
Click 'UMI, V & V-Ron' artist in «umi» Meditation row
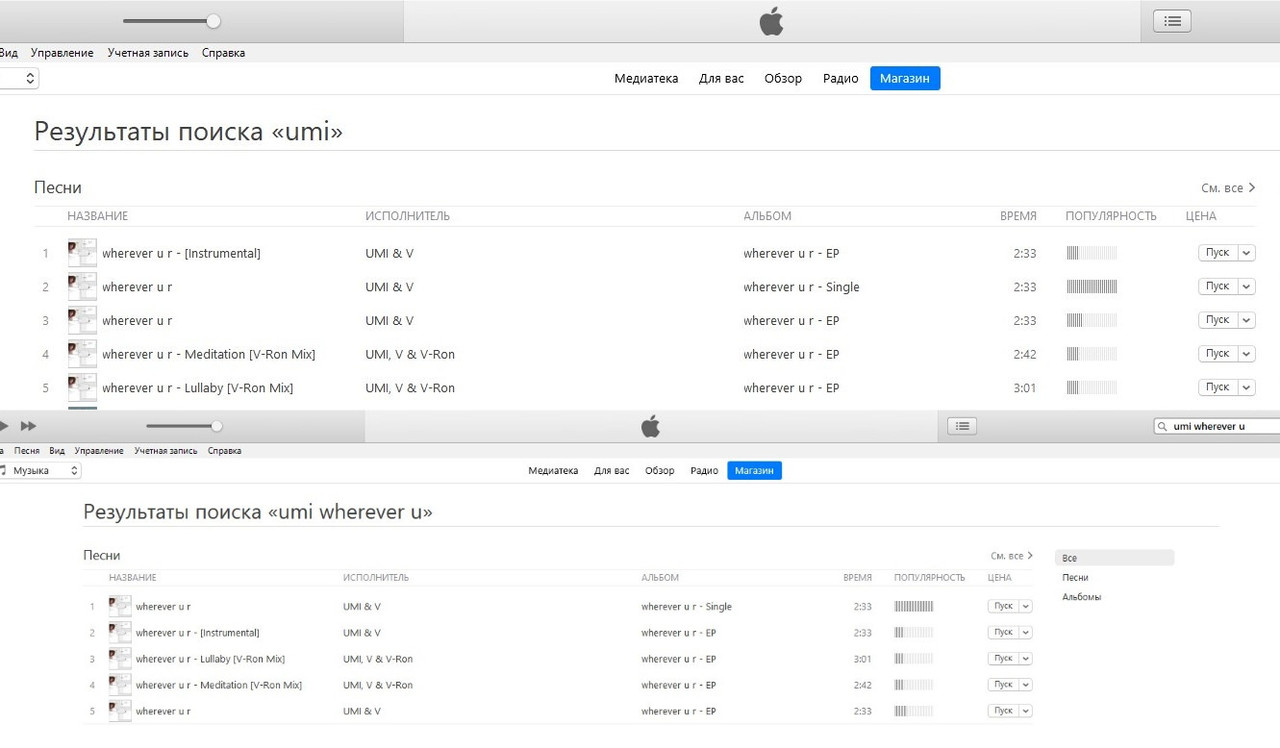tap(410, 354)
